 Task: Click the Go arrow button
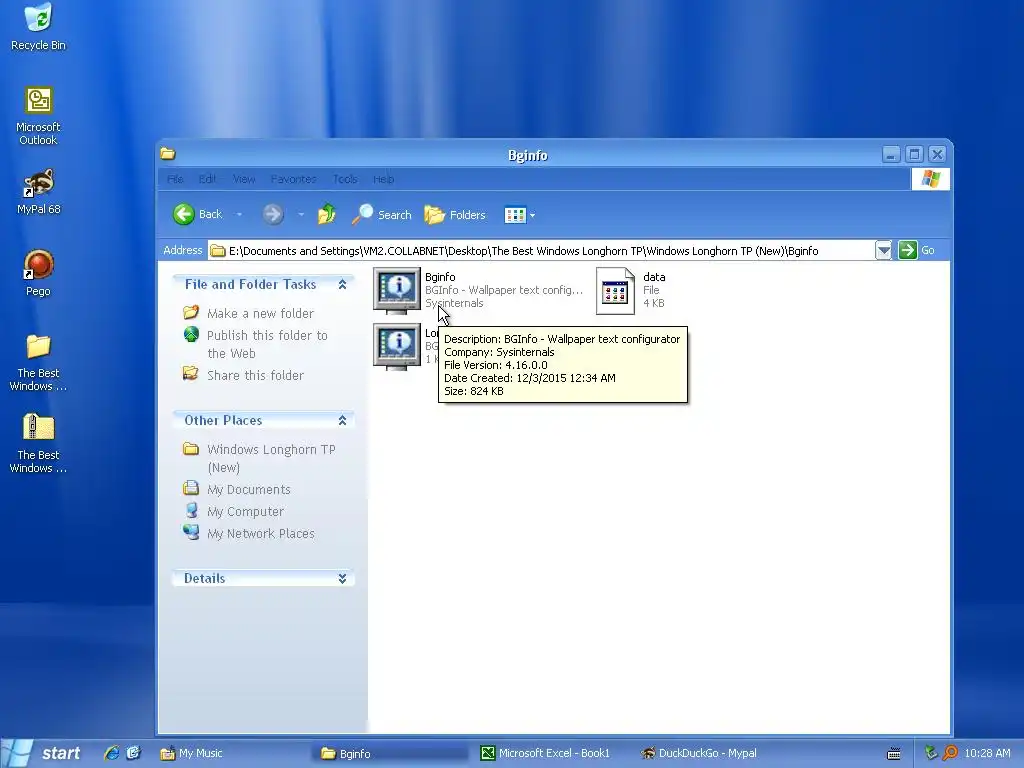[907, 250]
